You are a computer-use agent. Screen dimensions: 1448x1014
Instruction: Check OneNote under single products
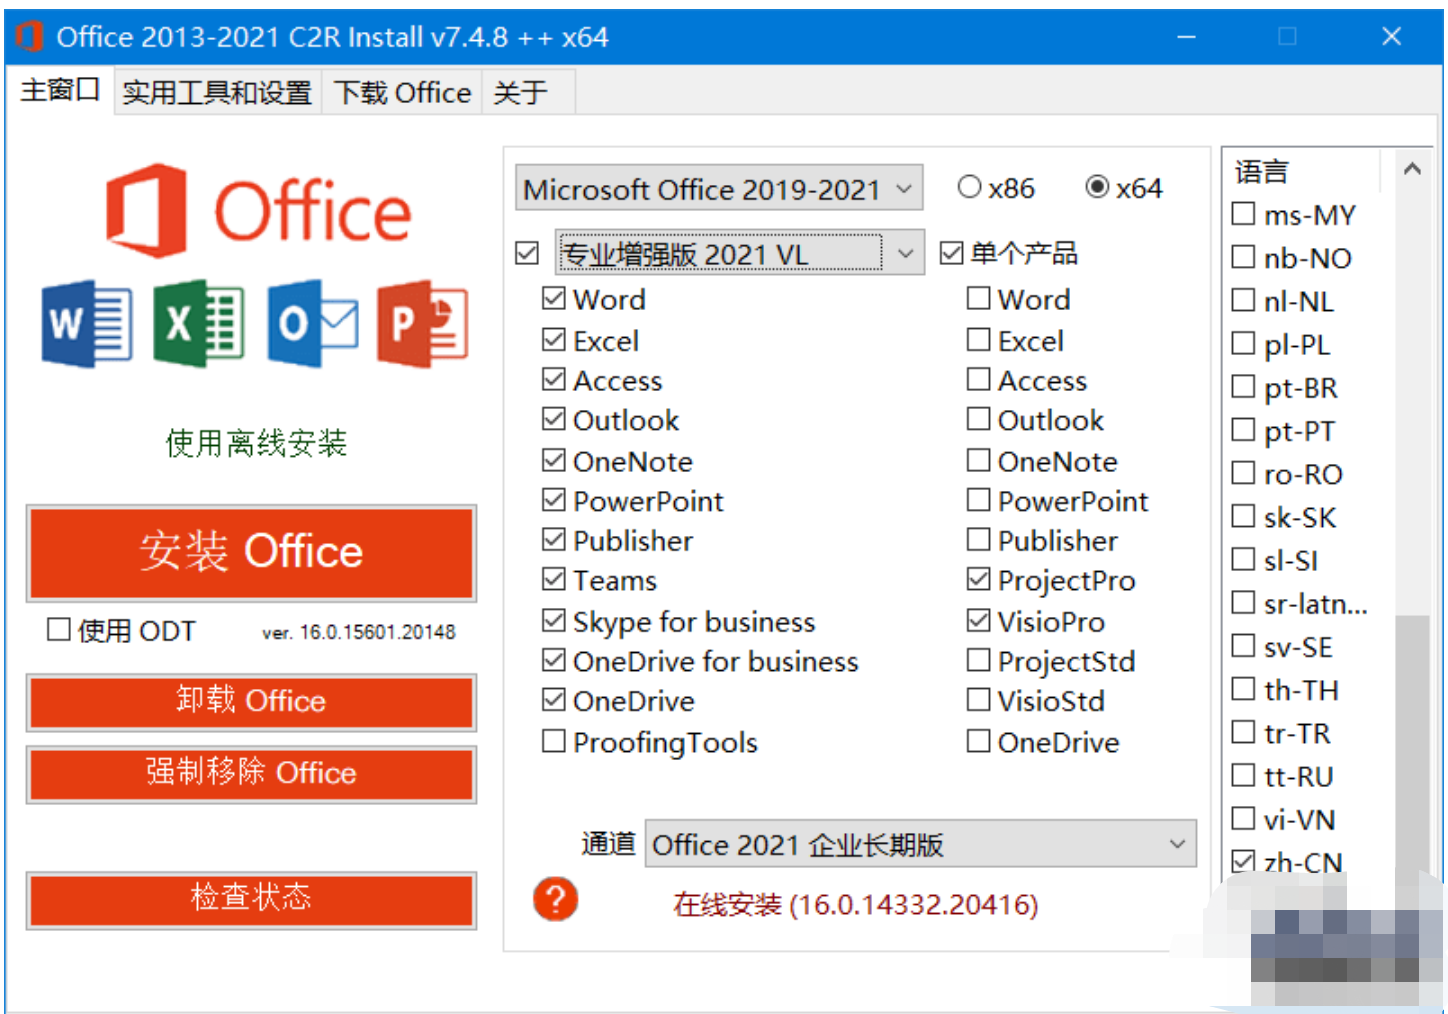click(x=978, y=460)
